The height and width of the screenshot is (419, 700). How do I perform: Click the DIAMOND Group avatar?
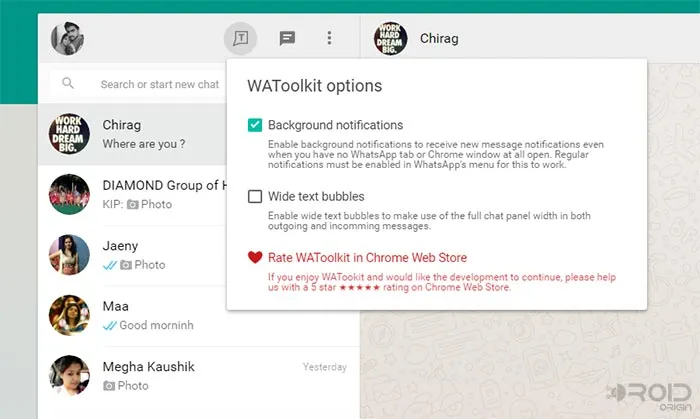pyautogui.click(x=69, y=195)
